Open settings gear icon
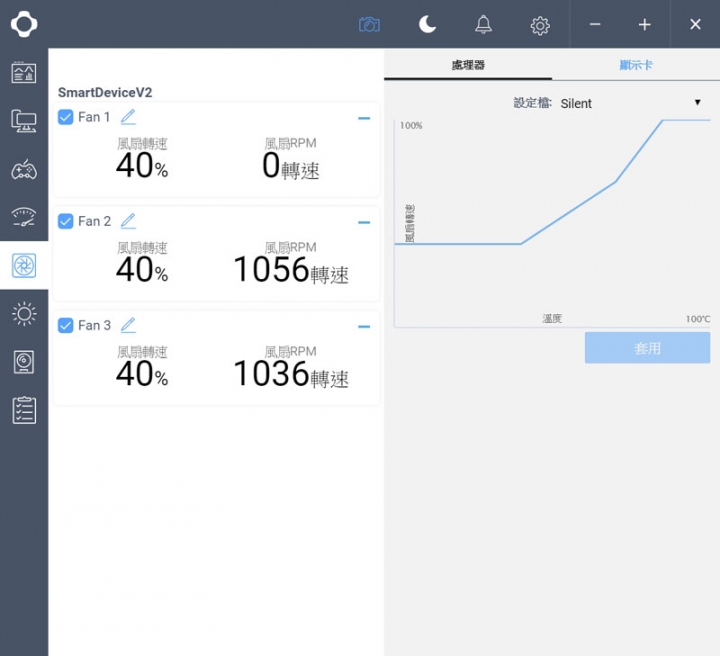The image size is (720, 656). (540, 26)
